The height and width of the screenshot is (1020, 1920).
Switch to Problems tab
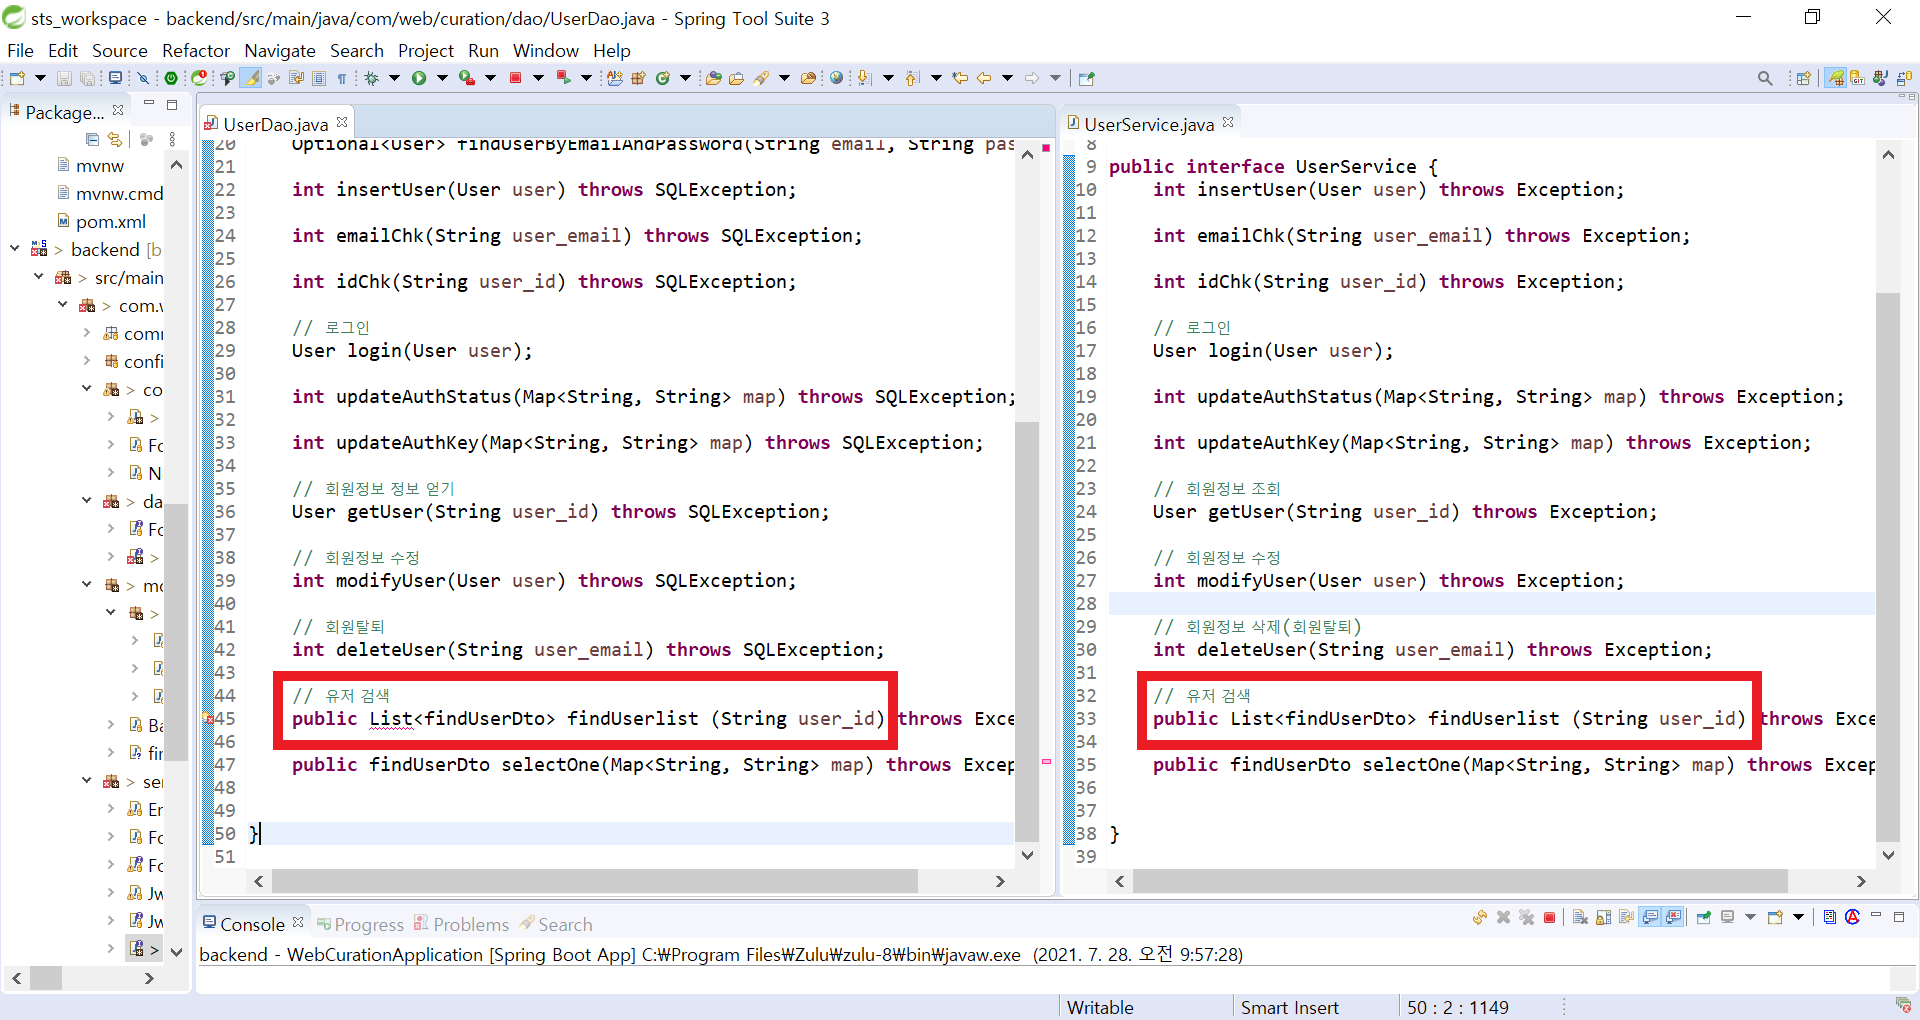click(x=462, y=924)
